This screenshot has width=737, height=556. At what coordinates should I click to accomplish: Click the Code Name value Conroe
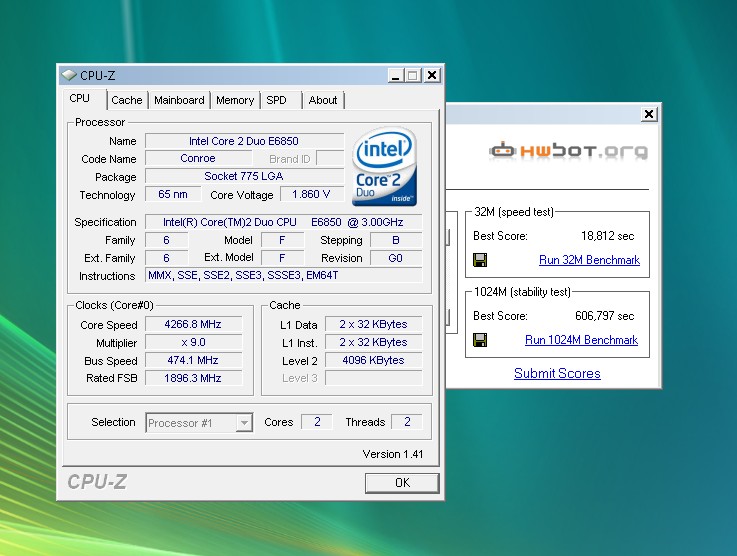pos(198,158)
